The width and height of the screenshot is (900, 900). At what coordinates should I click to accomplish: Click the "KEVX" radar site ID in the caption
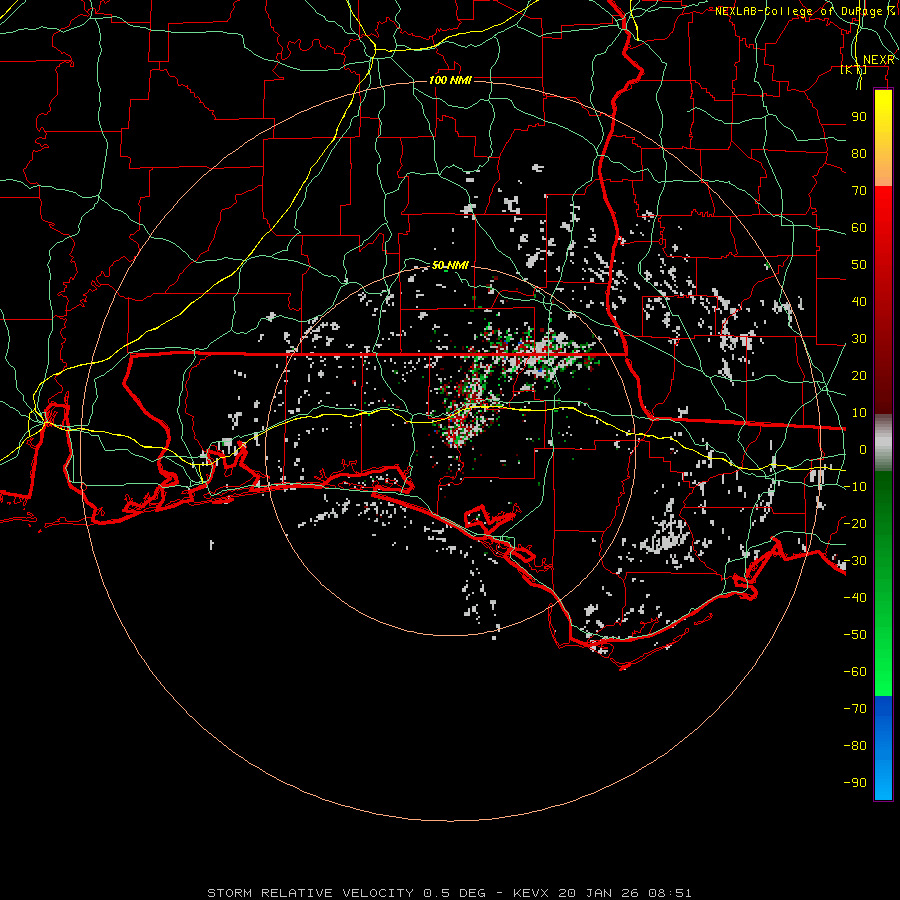click(x=531, y=893)
